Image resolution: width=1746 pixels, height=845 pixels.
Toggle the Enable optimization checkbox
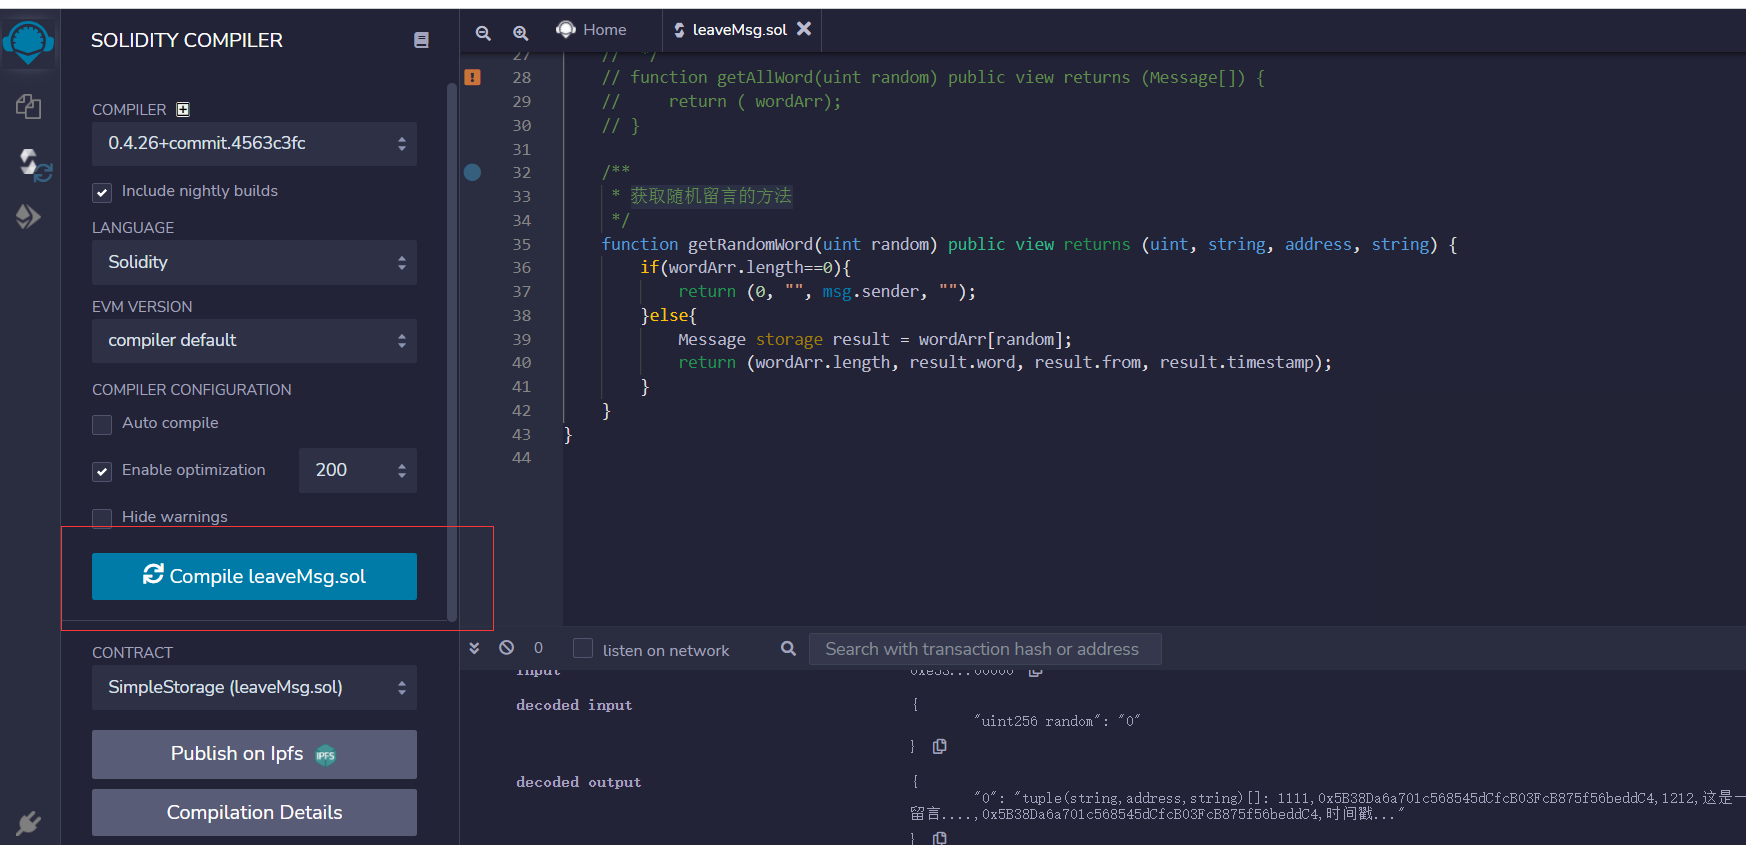point(102,471)
